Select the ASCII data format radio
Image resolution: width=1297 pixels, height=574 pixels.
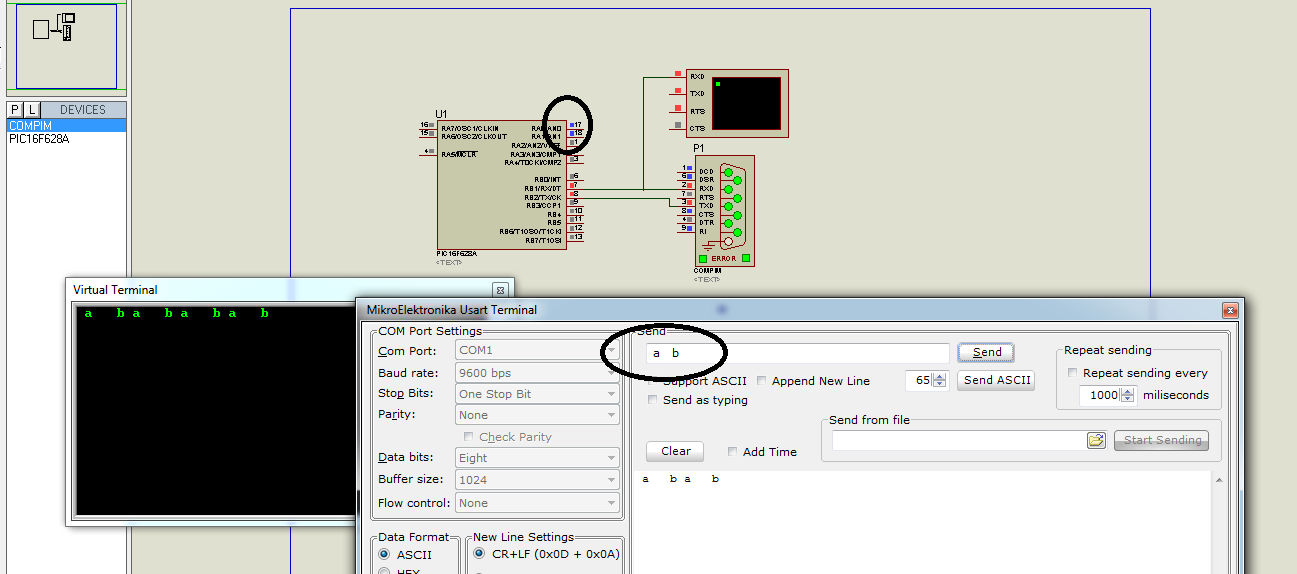384,554
